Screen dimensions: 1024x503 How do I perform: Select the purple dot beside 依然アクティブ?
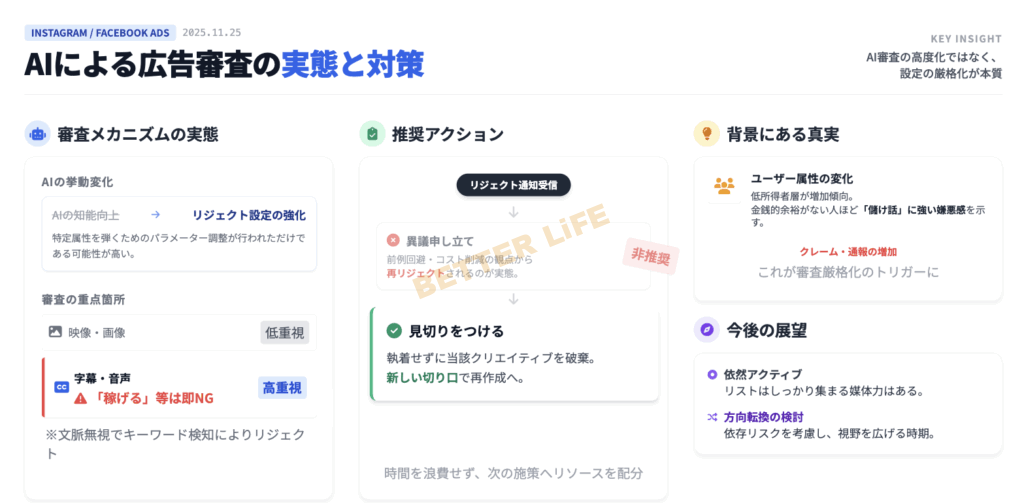712,374
